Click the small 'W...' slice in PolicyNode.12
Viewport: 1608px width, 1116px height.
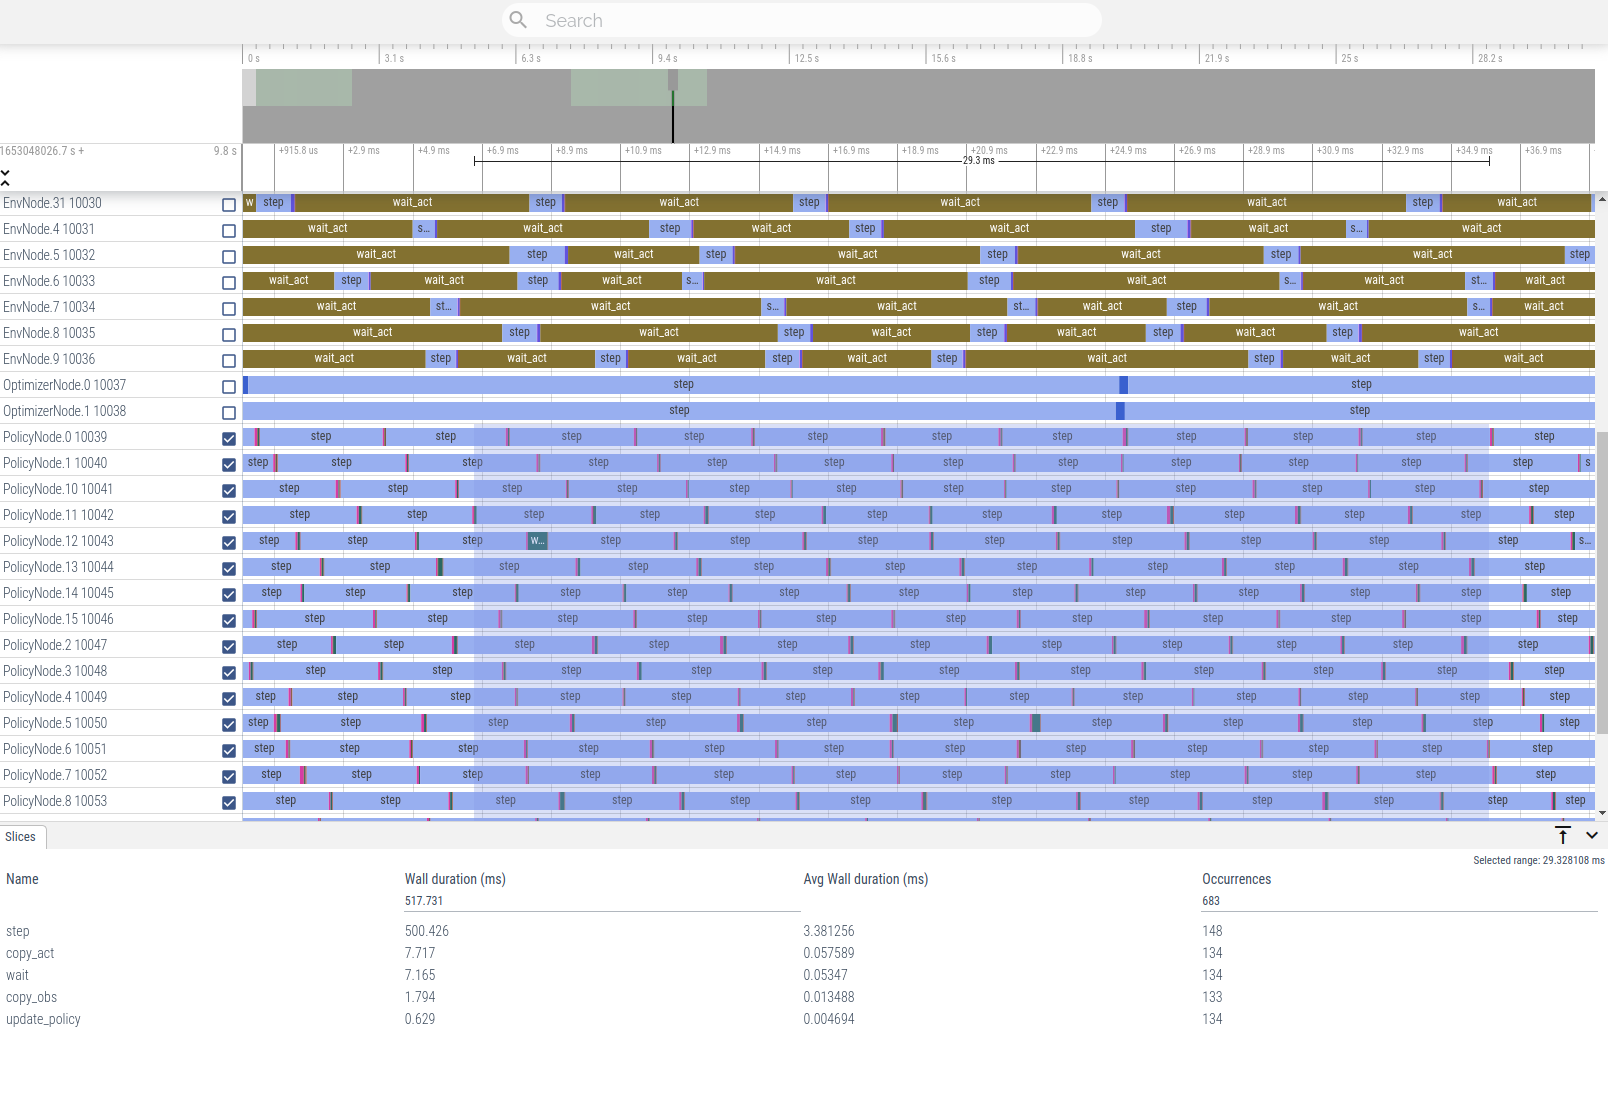(x=537, y=540)
